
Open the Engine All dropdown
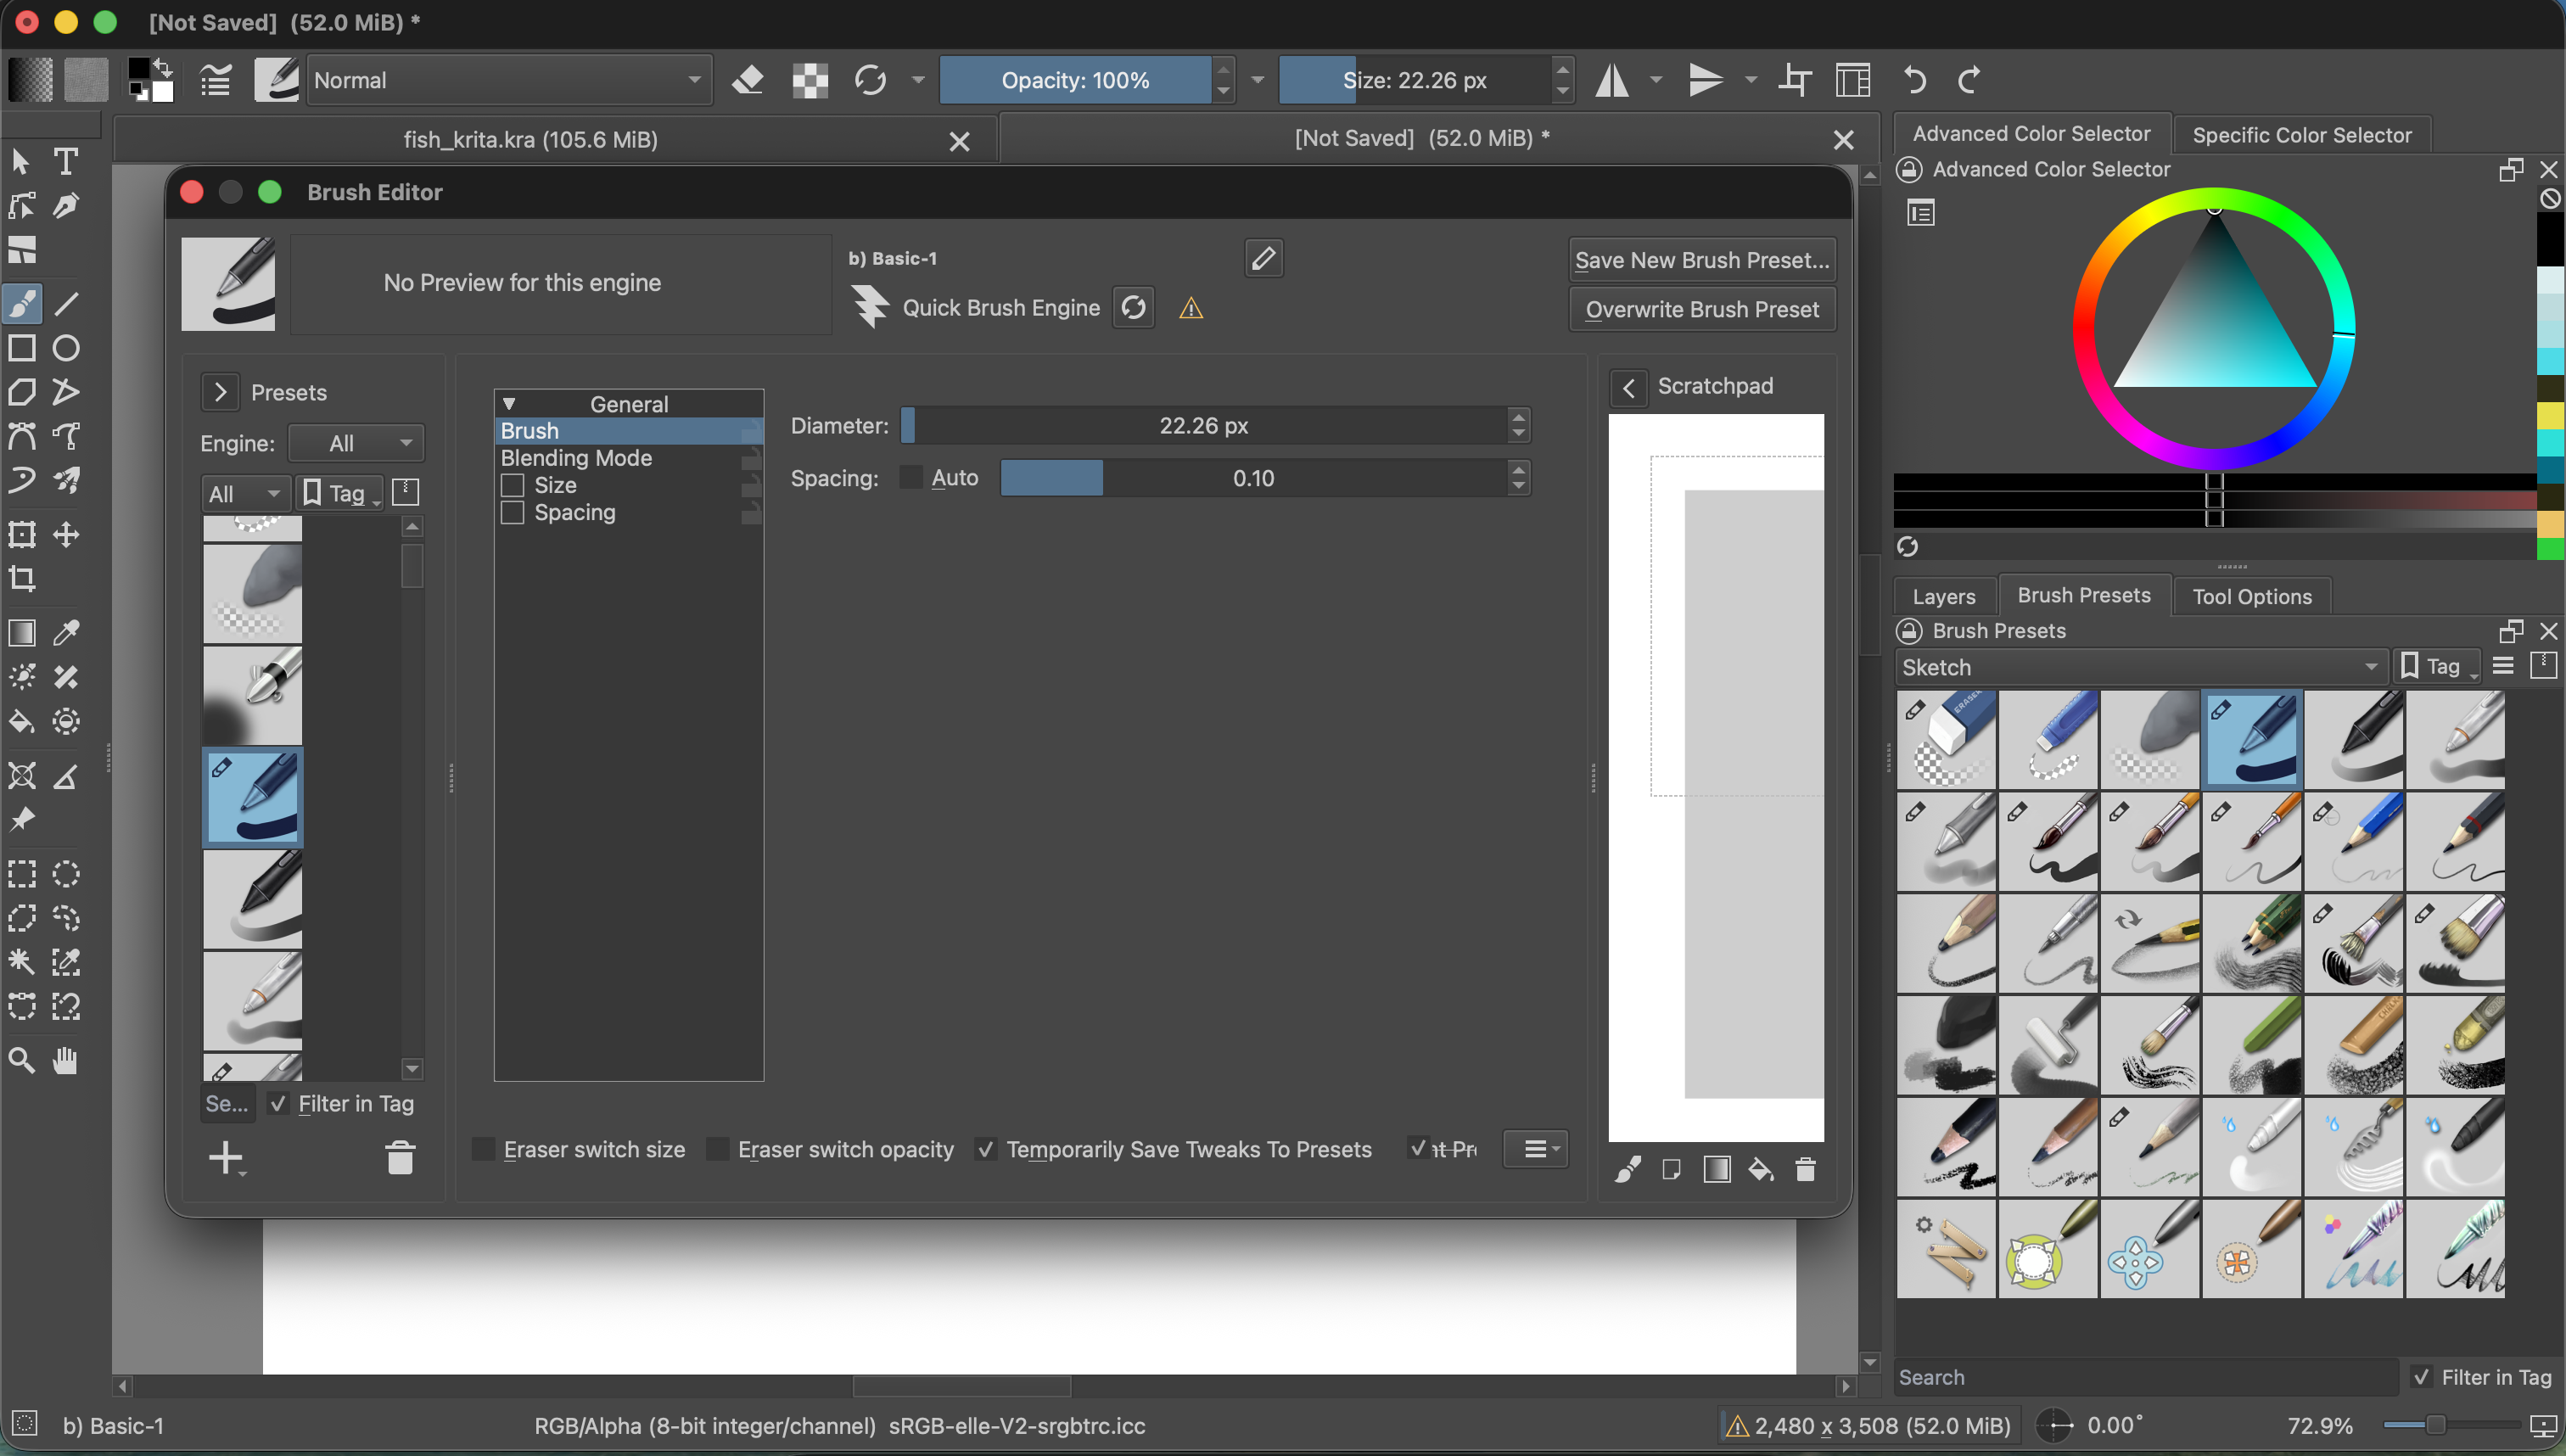tap(356, 443)
